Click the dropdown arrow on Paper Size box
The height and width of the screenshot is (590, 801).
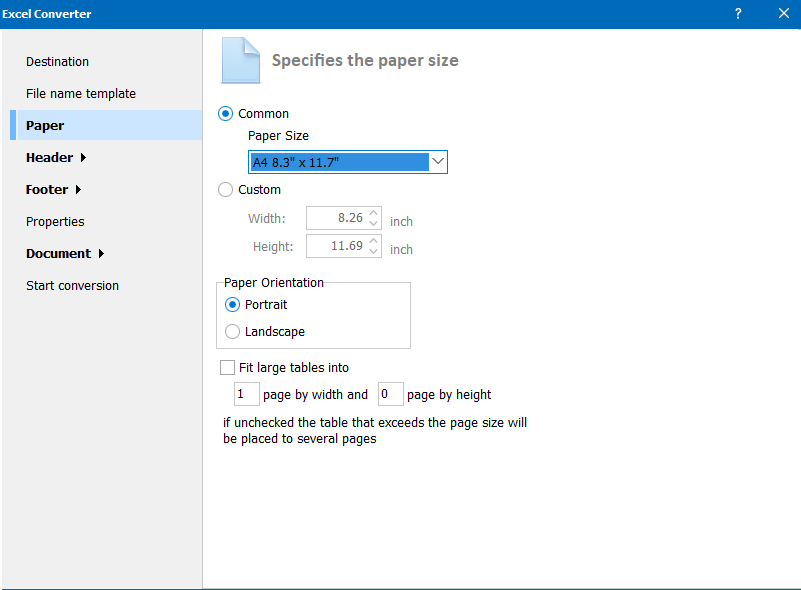click(x=438, y=161)
